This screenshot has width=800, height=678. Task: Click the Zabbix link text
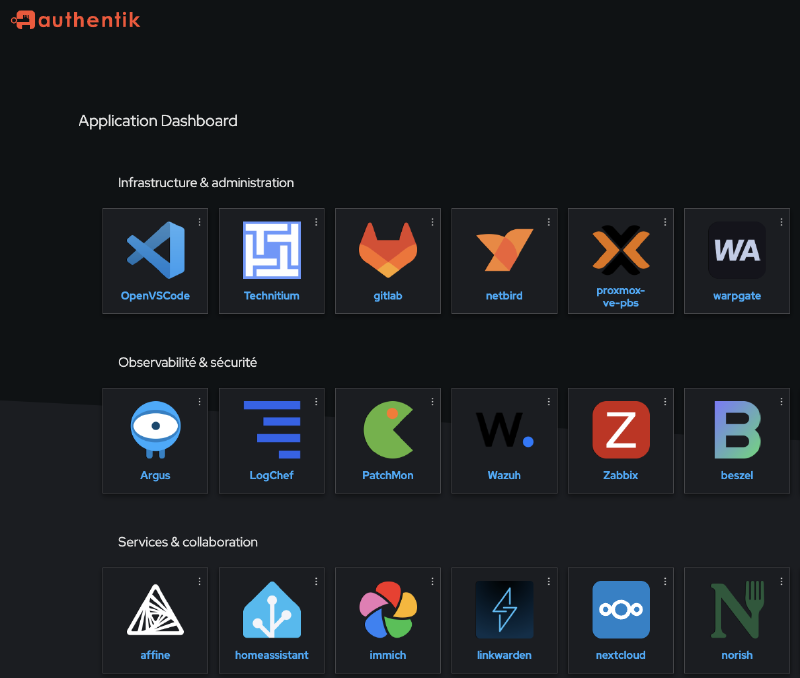click(620, 475)
